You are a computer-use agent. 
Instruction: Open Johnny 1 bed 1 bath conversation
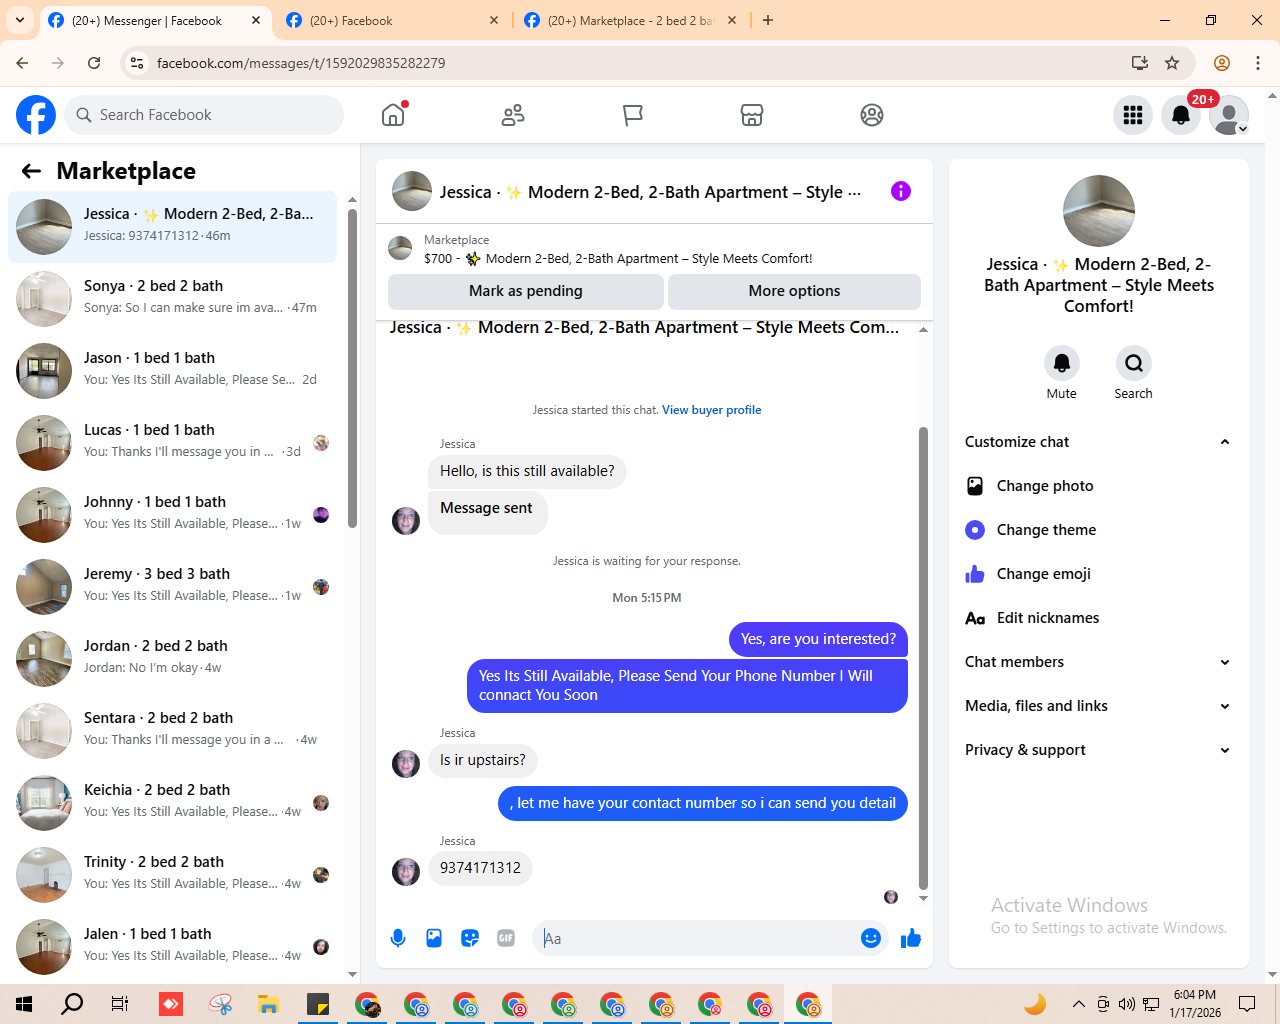tap(172, 515)
